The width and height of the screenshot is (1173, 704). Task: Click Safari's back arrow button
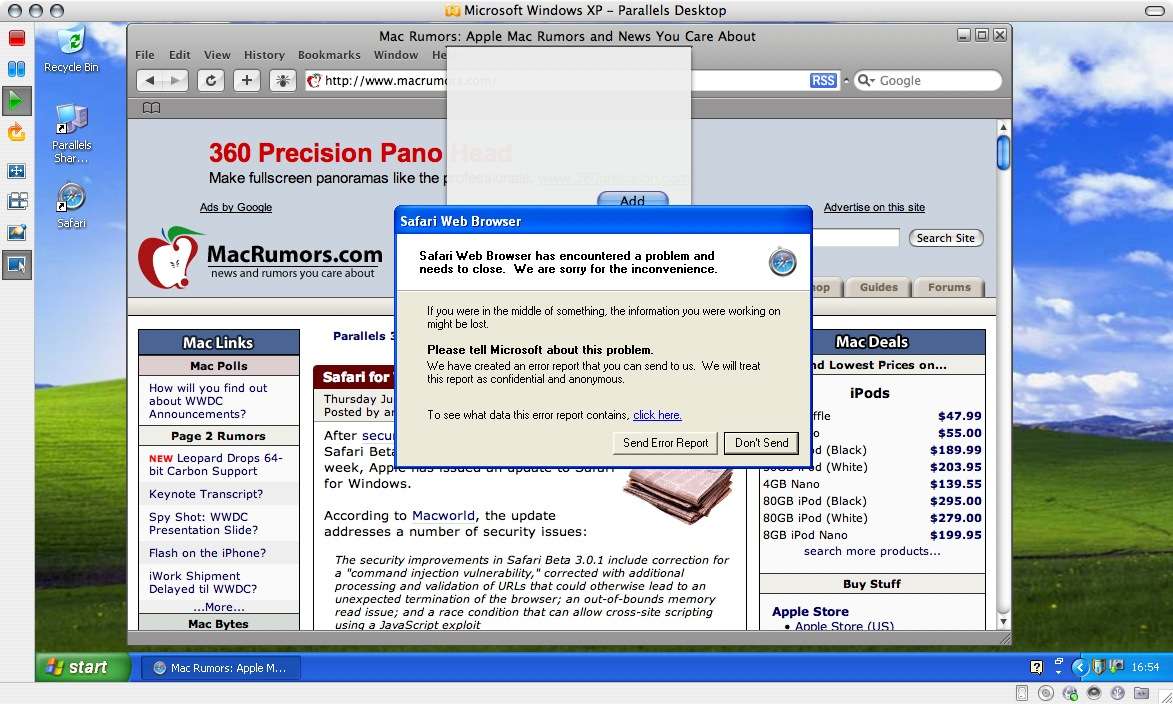coord(150,81)
